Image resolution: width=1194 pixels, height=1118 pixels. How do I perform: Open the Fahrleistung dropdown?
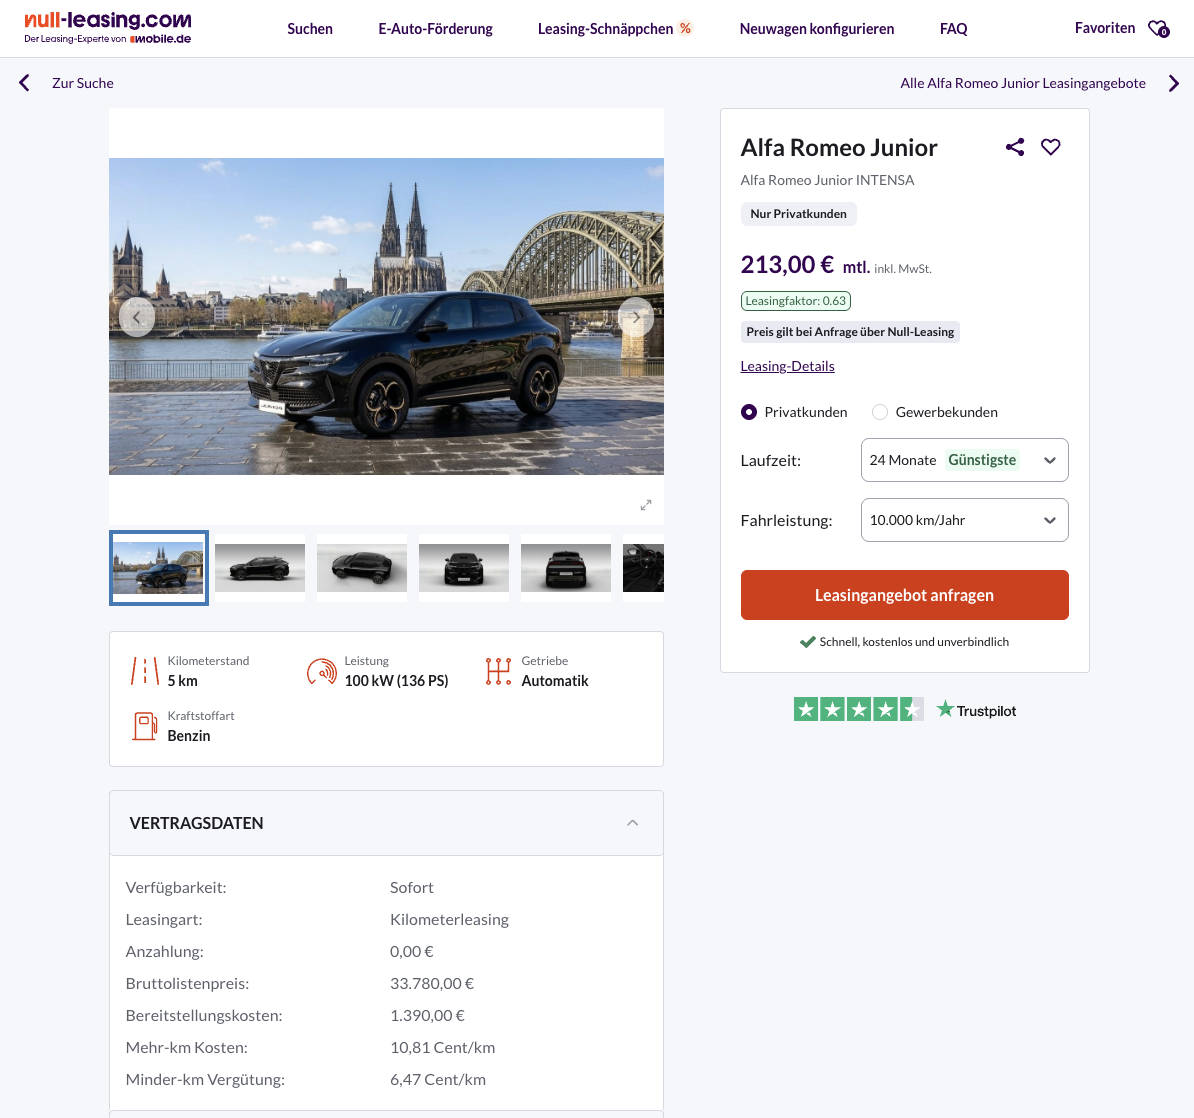click(964, 520)
